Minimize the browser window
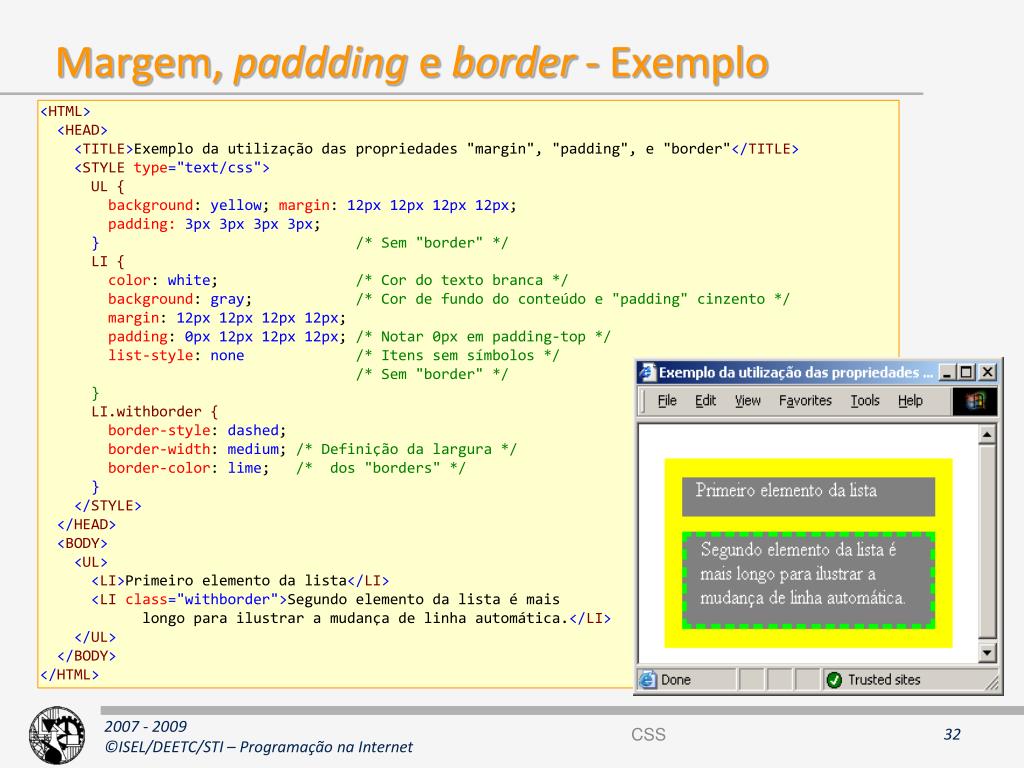Image resolution: width=1024 pixels, height=768 pixels. (x=946, y=372)
